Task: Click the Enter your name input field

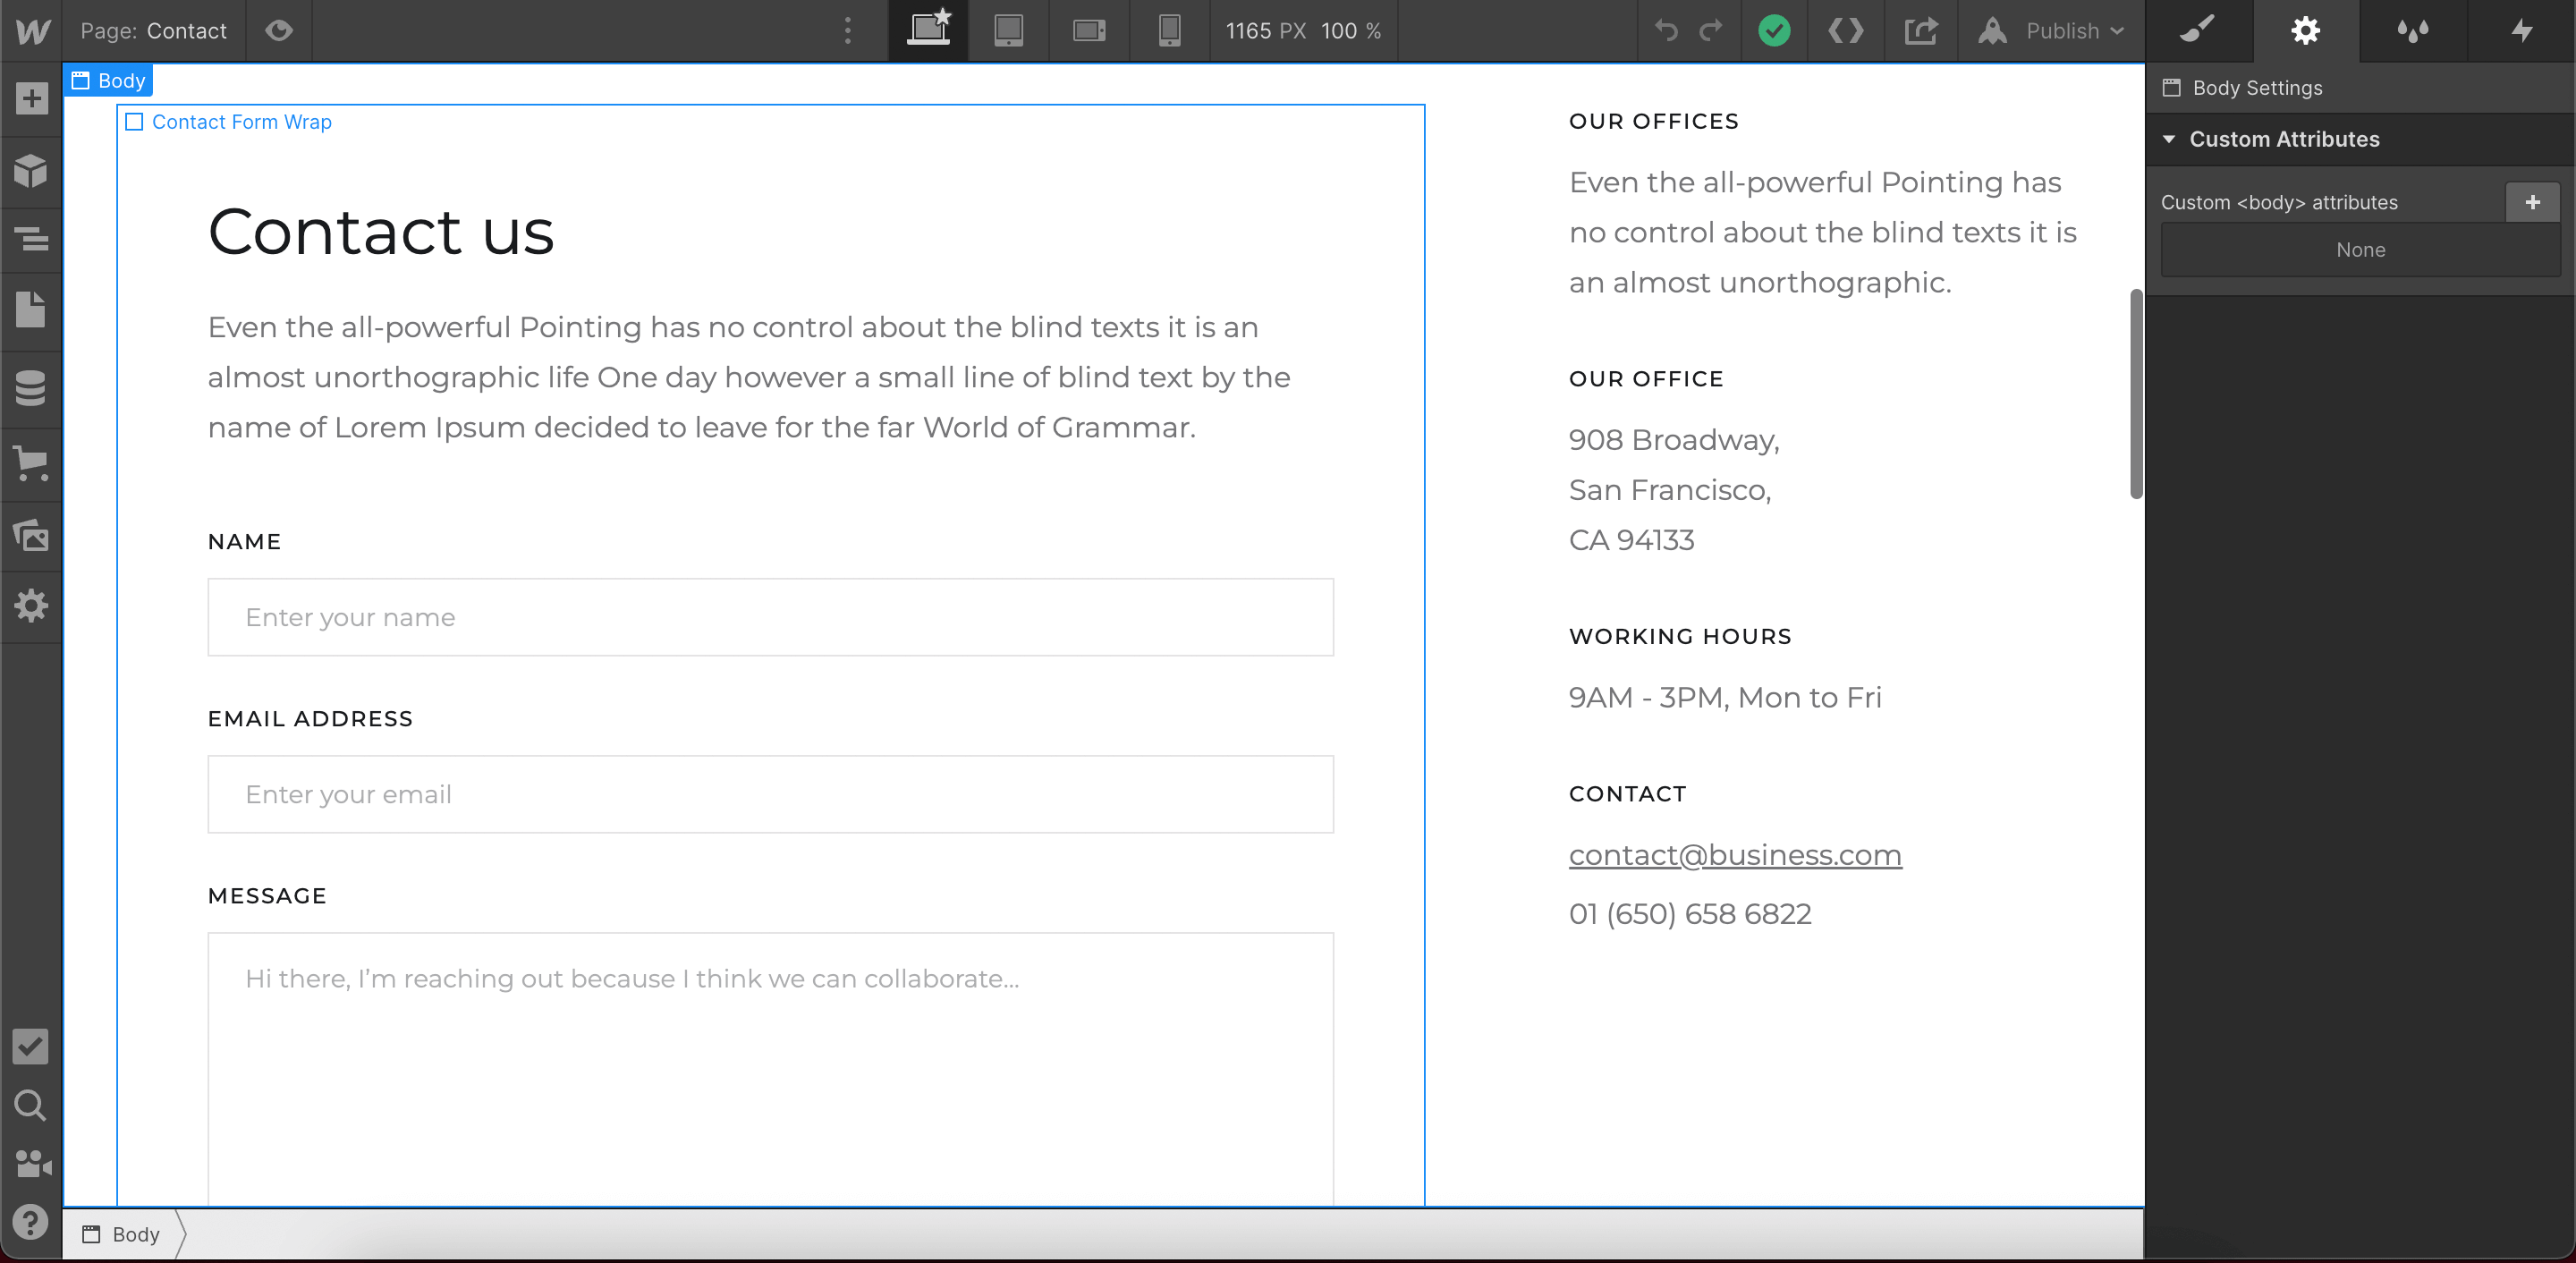Action: click(x=770, y=617)
